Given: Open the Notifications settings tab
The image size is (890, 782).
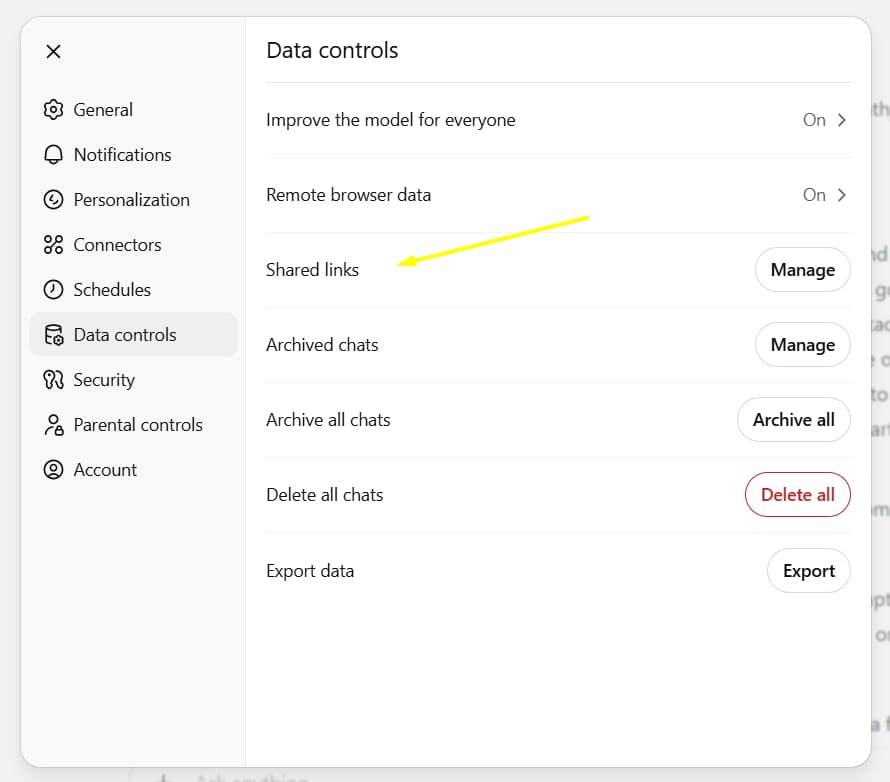Looking at the screenshot, I should pos(122,155).
